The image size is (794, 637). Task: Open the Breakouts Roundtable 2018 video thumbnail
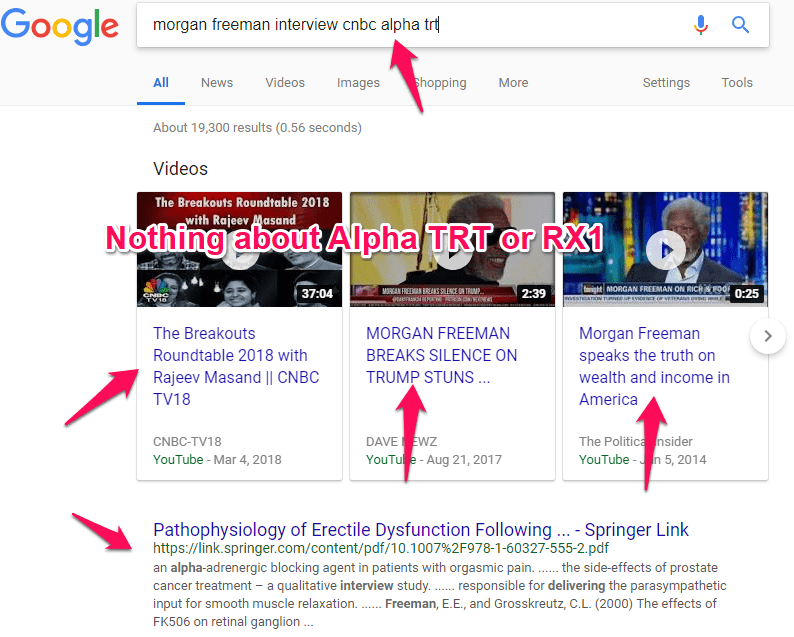[x=239, y=250]
